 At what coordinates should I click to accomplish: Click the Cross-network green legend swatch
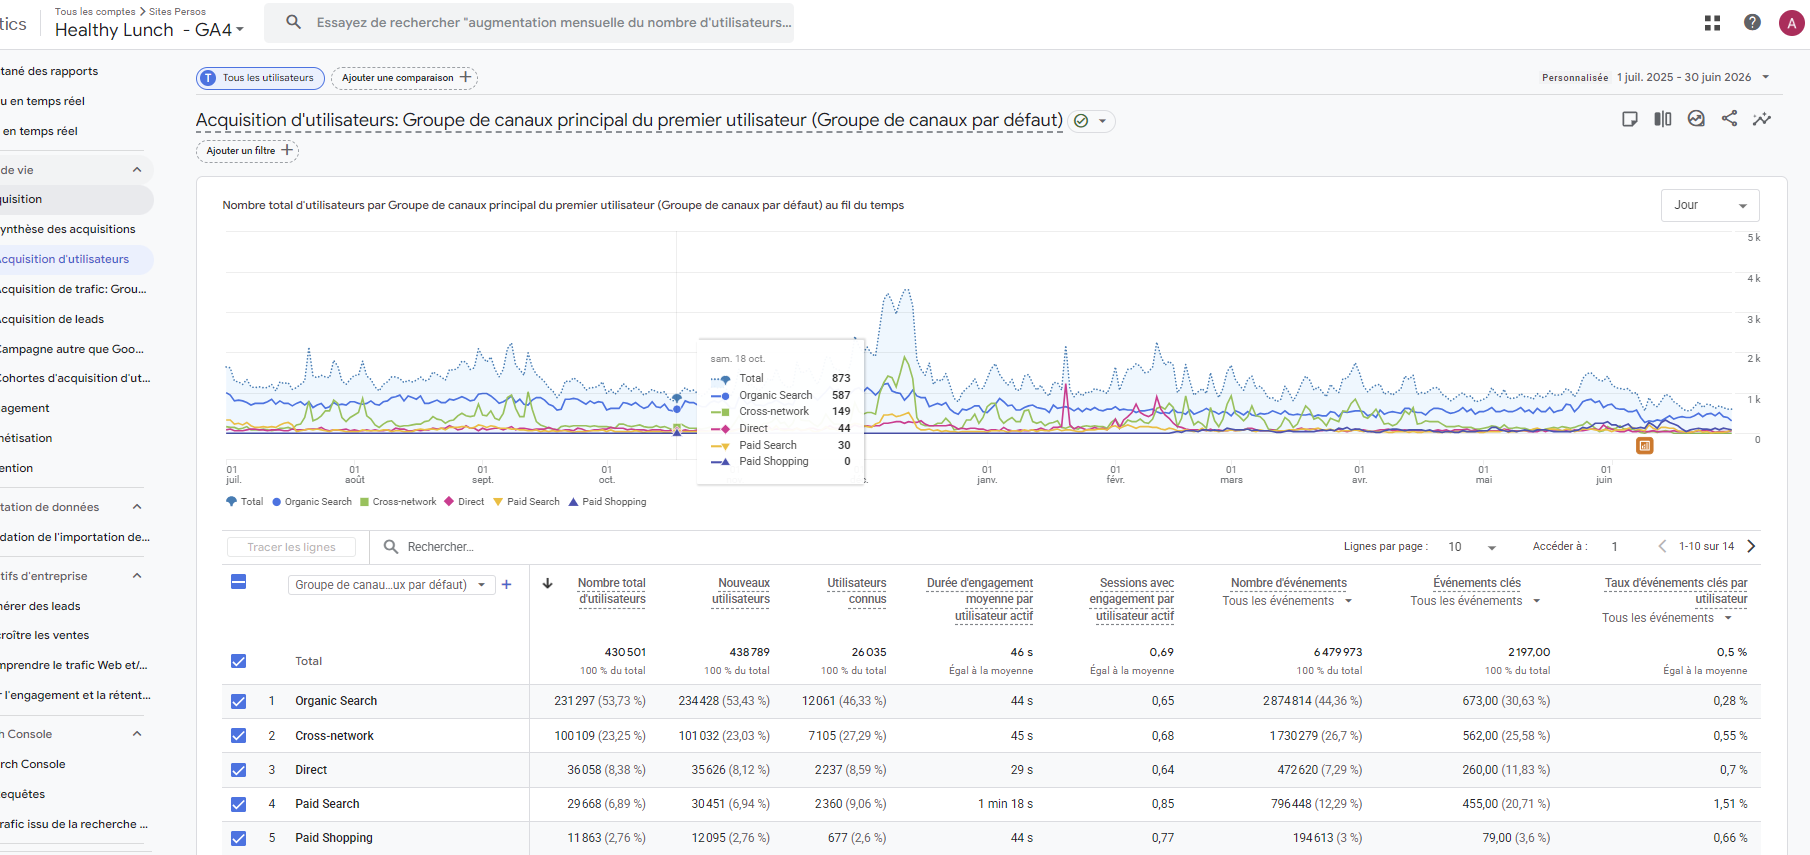pyautogui.click(x=365, y=502)
